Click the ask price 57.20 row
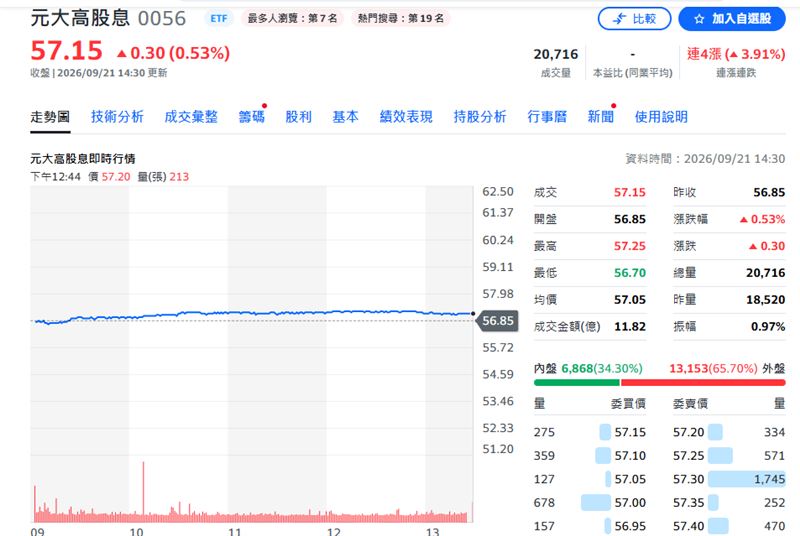 pyautogui.click(x=729, y=432)
